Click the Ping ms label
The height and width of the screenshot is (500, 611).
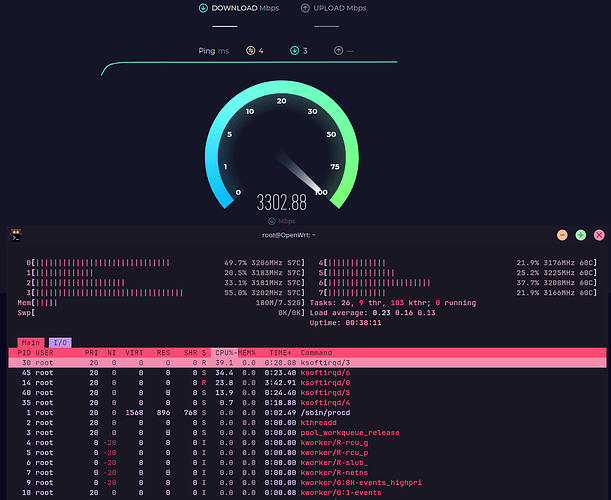[214, 51]
